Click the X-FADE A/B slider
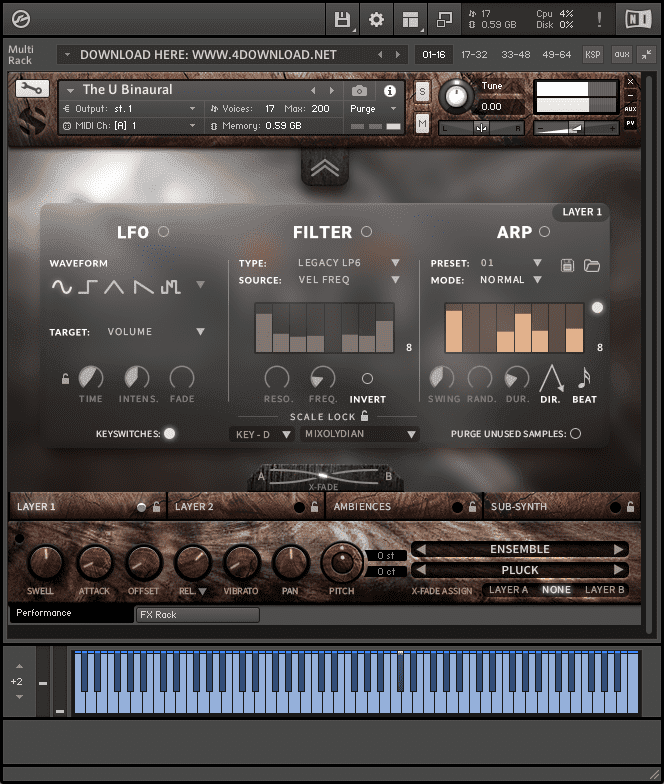 click(324, 475)
